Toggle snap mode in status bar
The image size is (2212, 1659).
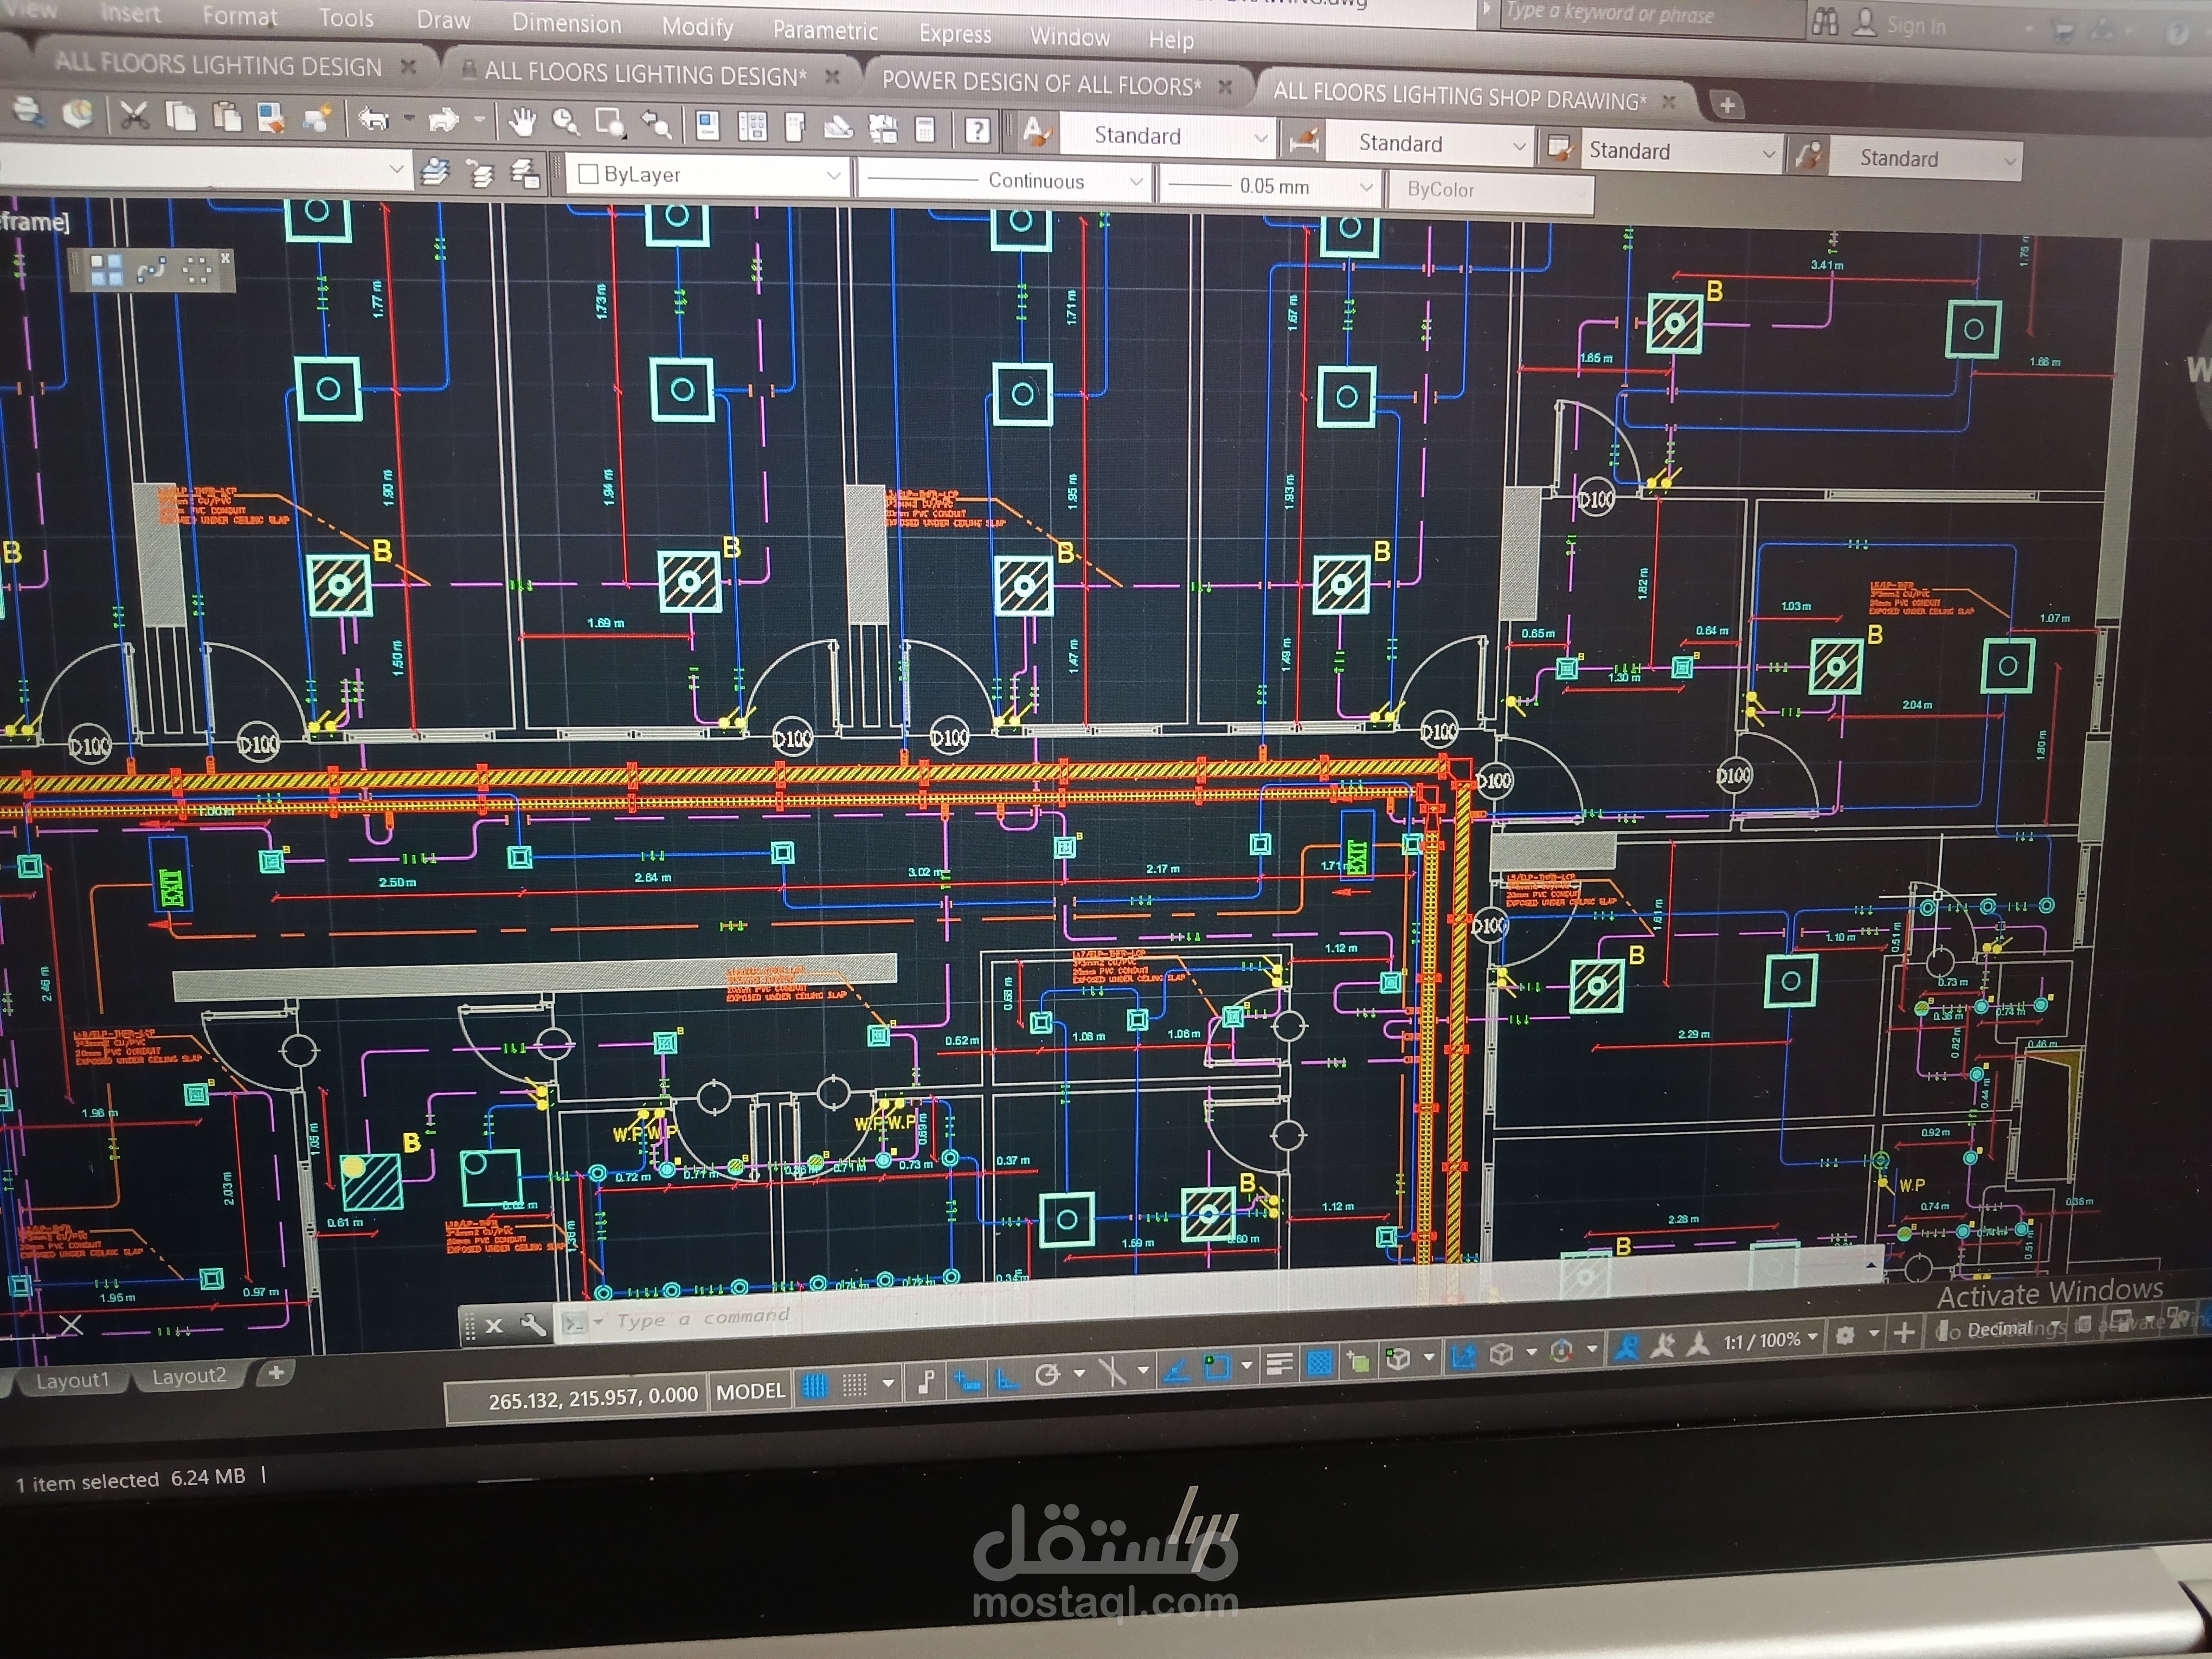(x=855, y=1385)
